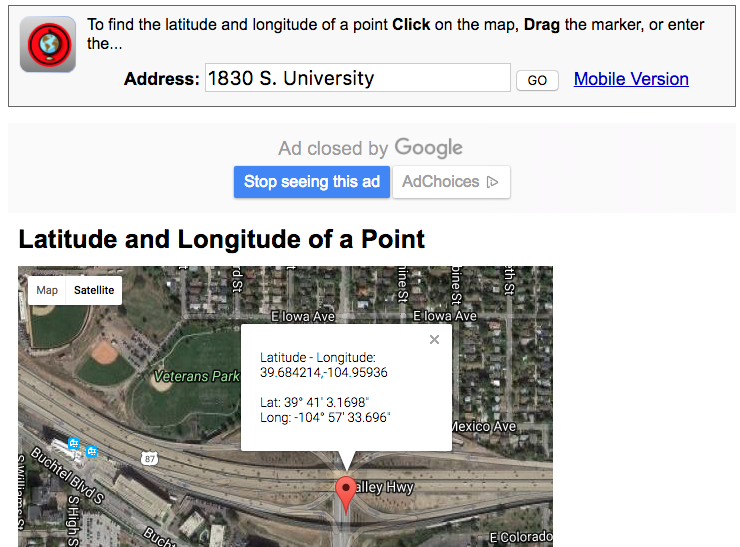This screenshot has width=740, height=547.
Task: Click the AdChoices triangle icon
Action: (492, 182)
